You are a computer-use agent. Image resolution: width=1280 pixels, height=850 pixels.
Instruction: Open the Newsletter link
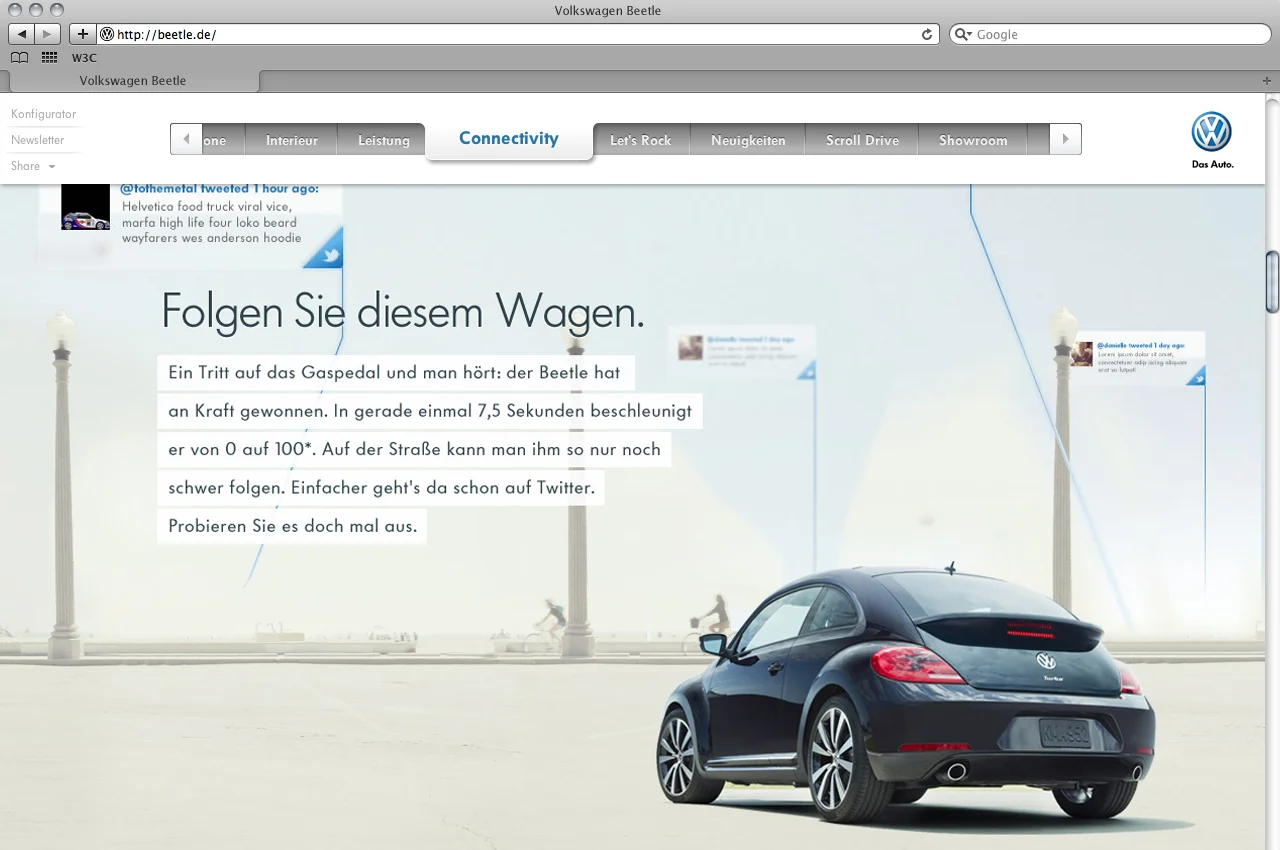point(38,140)
